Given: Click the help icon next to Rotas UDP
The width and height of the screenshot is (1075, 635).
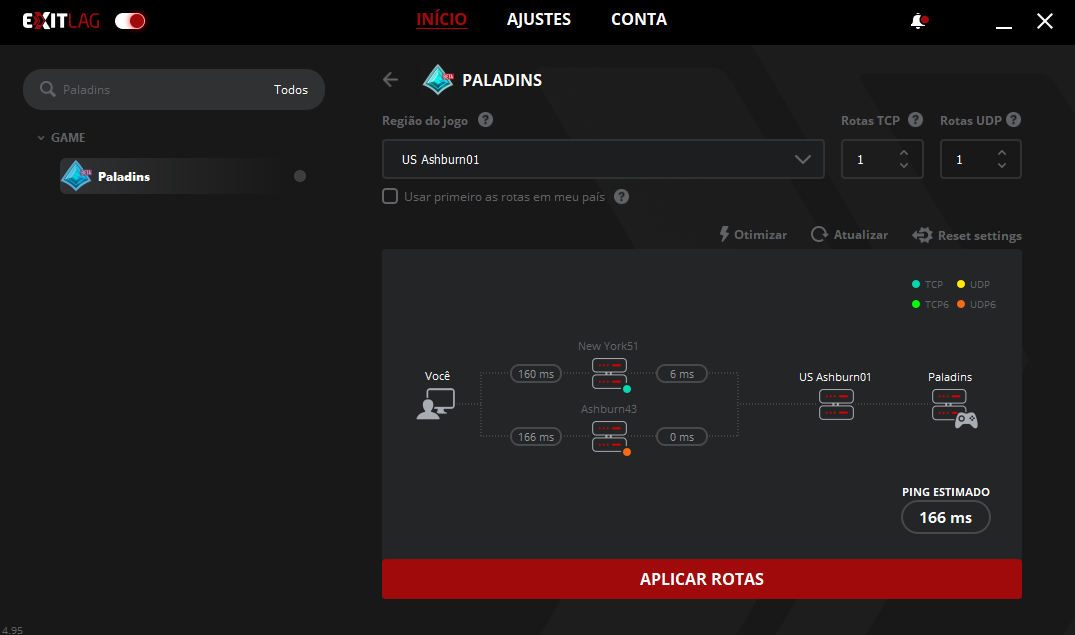Looking at the screenshot, I should pyautogui.click(x=1013, y=120).
